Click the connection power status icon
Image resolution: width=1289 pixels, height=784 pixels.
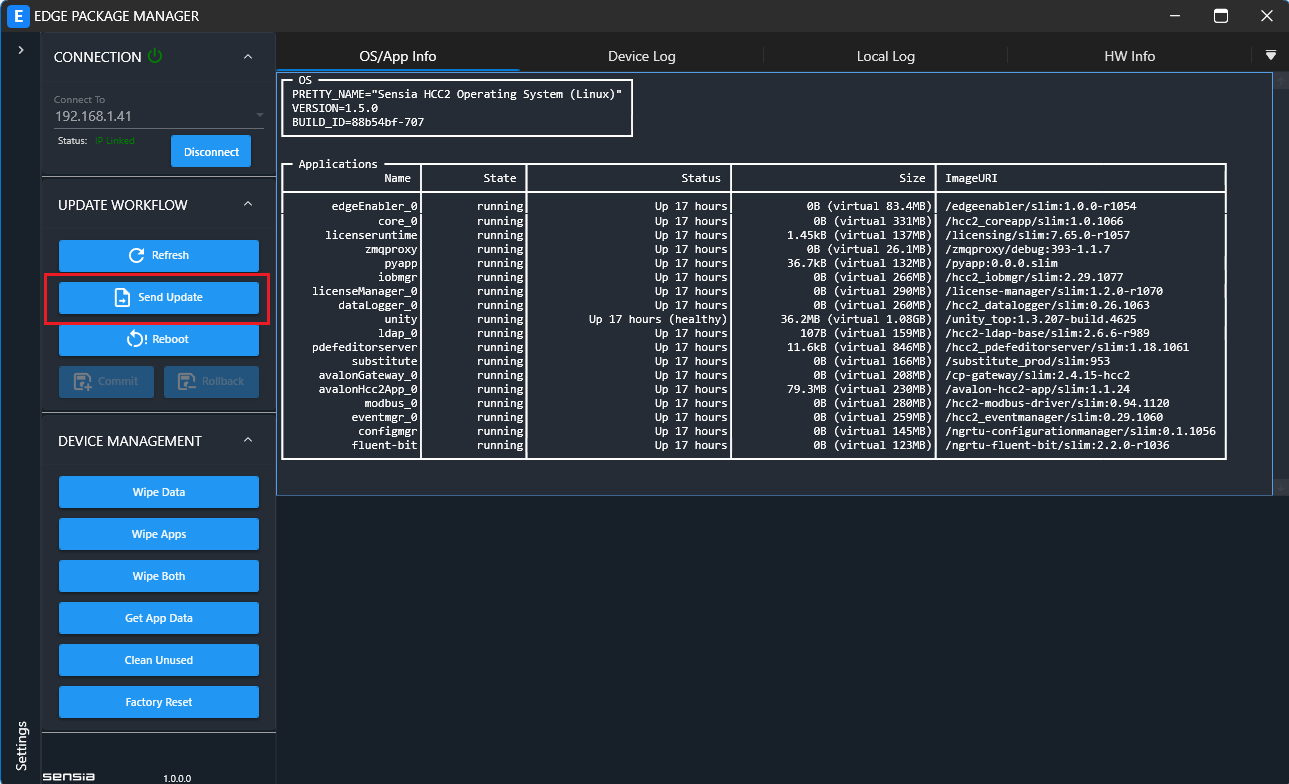(x=155, y=57)
